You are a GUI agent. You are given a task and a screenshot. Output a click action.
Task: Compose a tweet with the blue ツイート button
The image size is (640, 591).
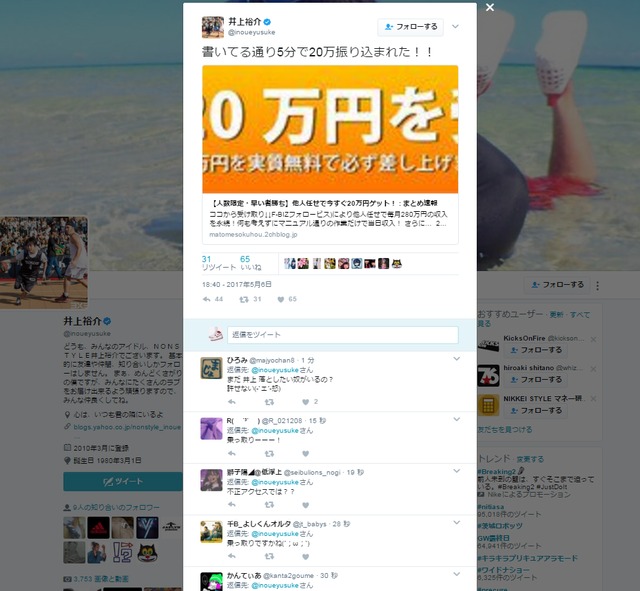coord(123,482)
